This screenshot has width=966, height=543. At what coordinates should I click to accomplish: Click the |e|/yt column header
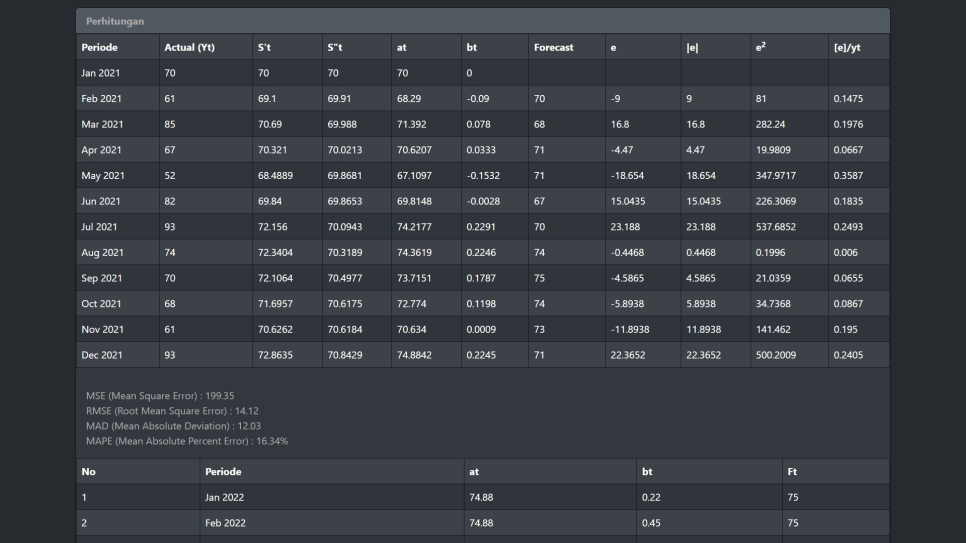846,47
